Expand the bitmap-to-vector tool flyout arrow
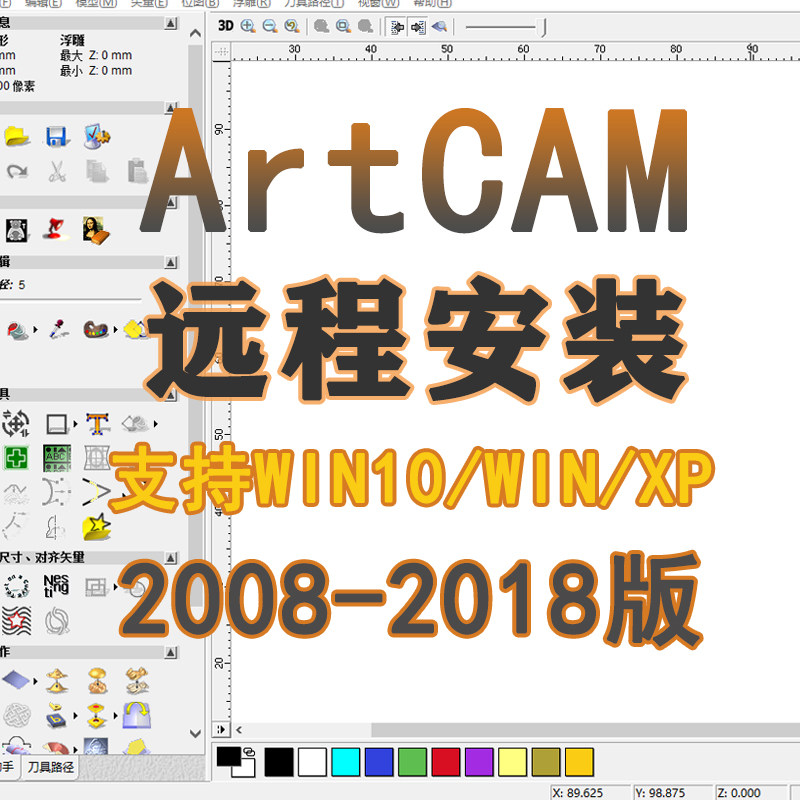The image size is (800, 800). pos(156,423)
